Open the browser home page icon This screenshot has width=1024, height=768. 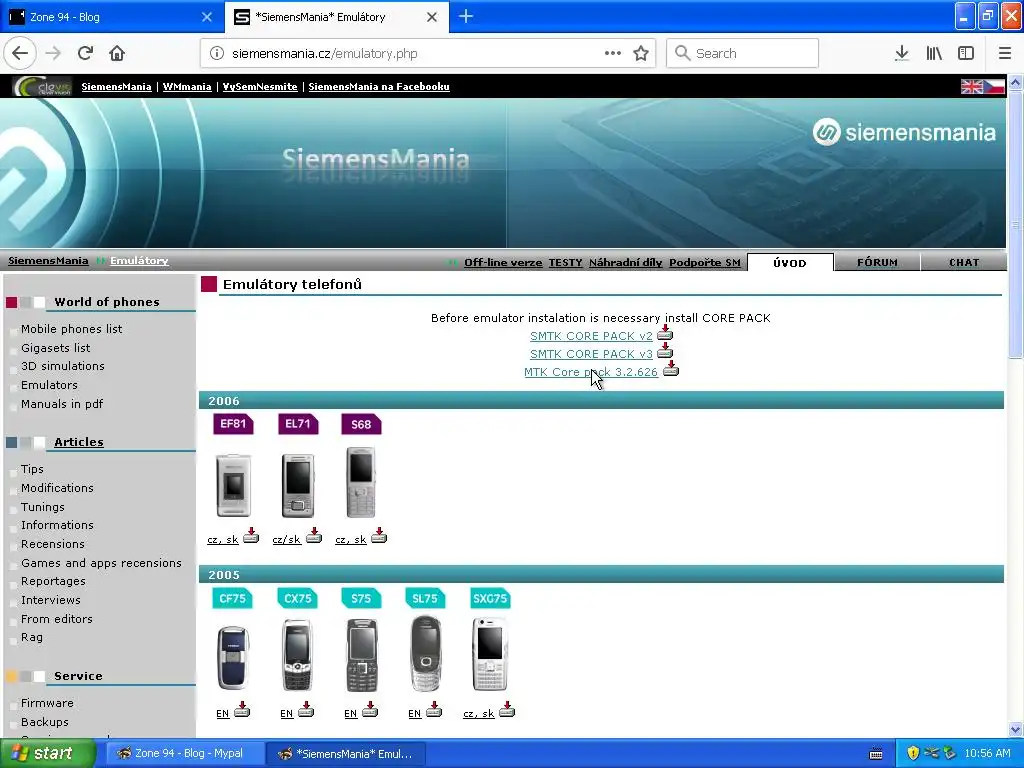coord(117,54)
